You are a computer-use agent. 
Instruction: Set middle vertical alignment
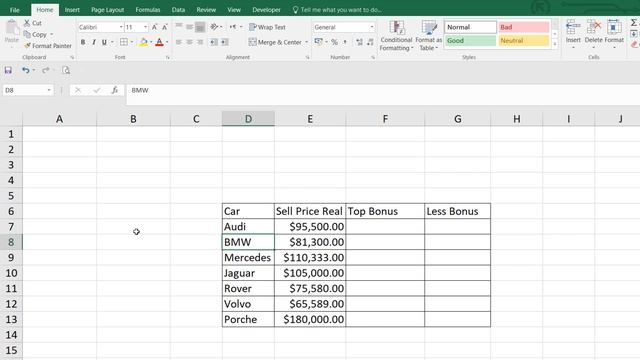click(x=189, y=27)
